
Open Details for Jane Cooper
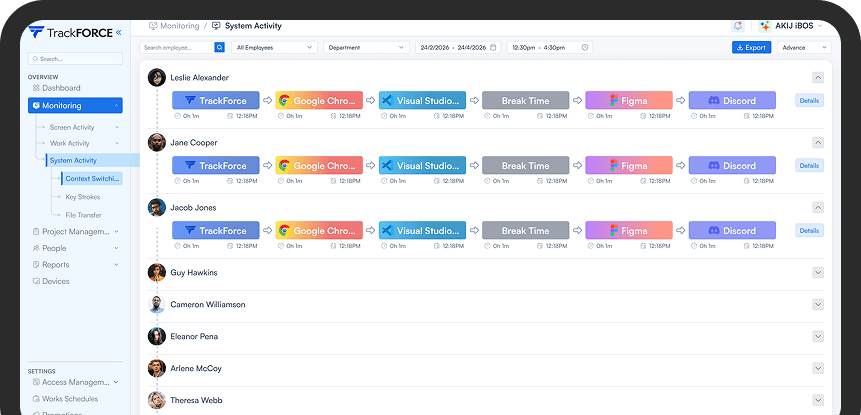click(x=809, y=165)
